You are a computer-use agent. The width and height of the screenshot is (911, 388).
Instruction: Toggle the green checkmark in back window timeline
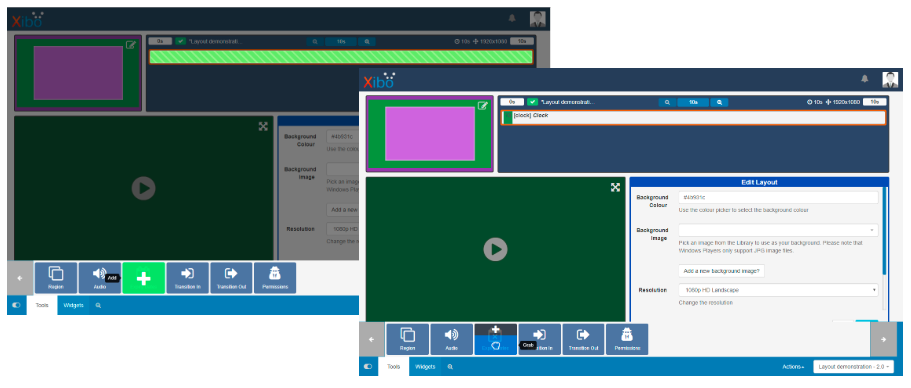pyautogui.click(x=181, y=41)
